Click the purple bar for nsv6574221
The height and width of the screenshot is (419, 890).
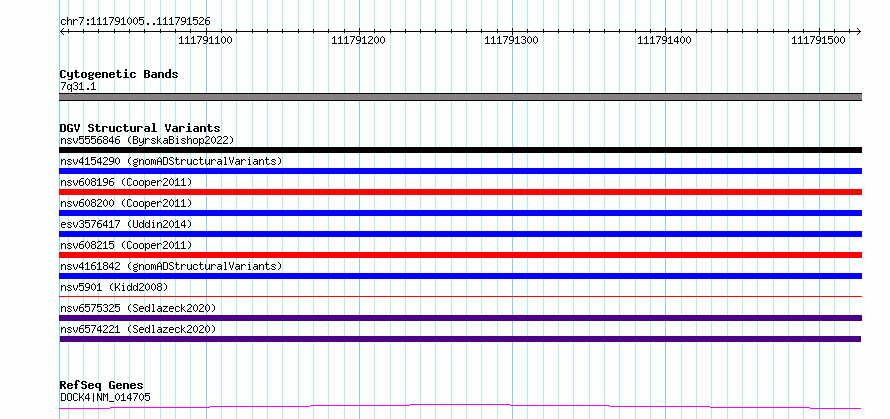point(460,339)
